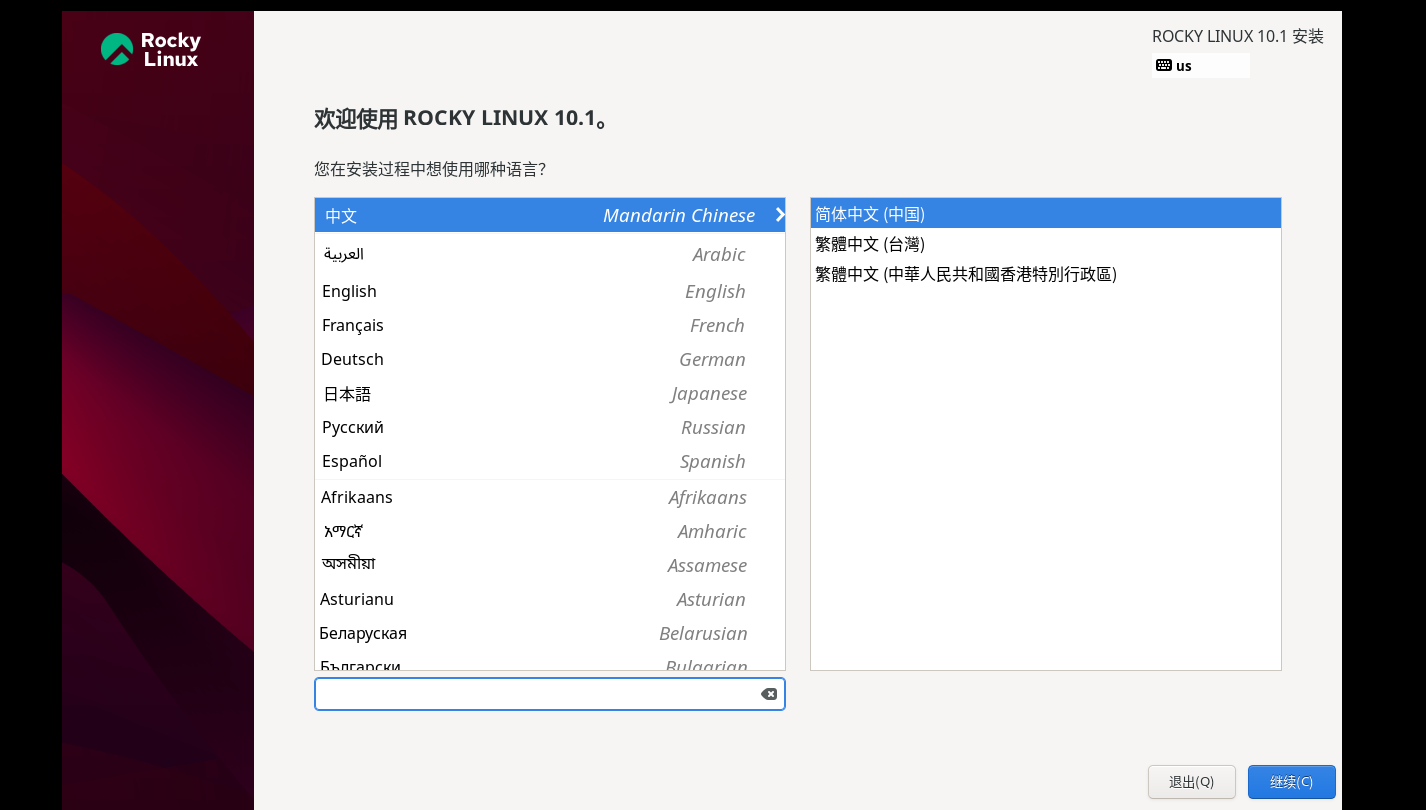Open the us keyboard layout indicator
Image resolution: width=1426 pixels, height=810 pixels.
1201,65
